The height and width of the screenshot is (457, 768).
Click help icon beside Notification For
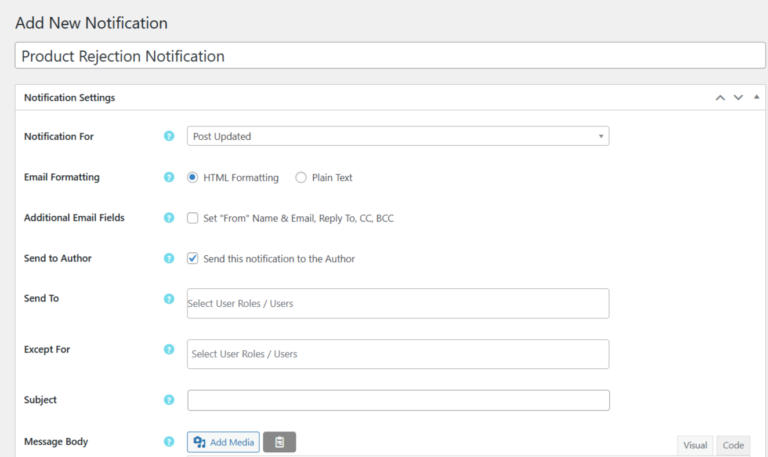pyautogui.click(x=169, y=136)
